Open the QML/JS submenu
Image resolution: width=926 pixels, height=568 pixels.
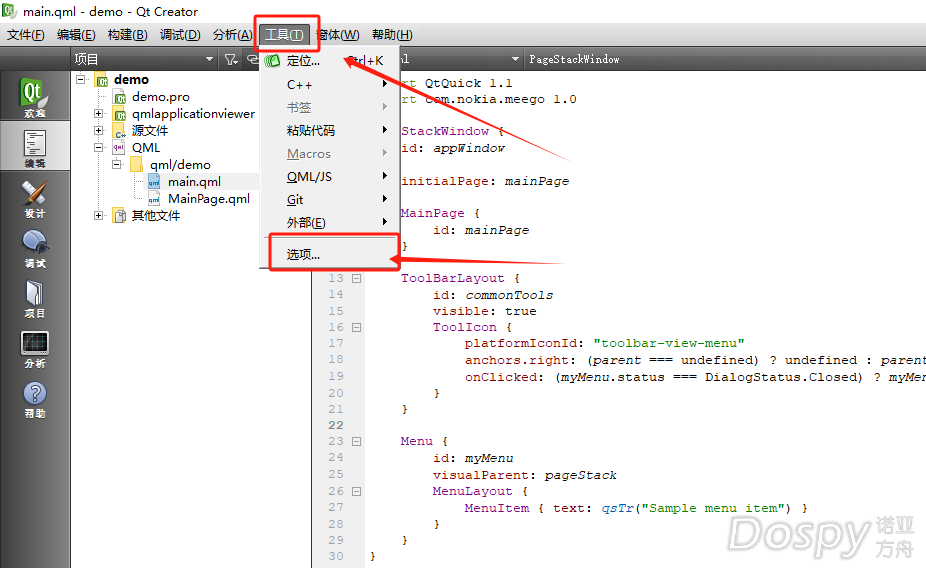tap(330, 177)
